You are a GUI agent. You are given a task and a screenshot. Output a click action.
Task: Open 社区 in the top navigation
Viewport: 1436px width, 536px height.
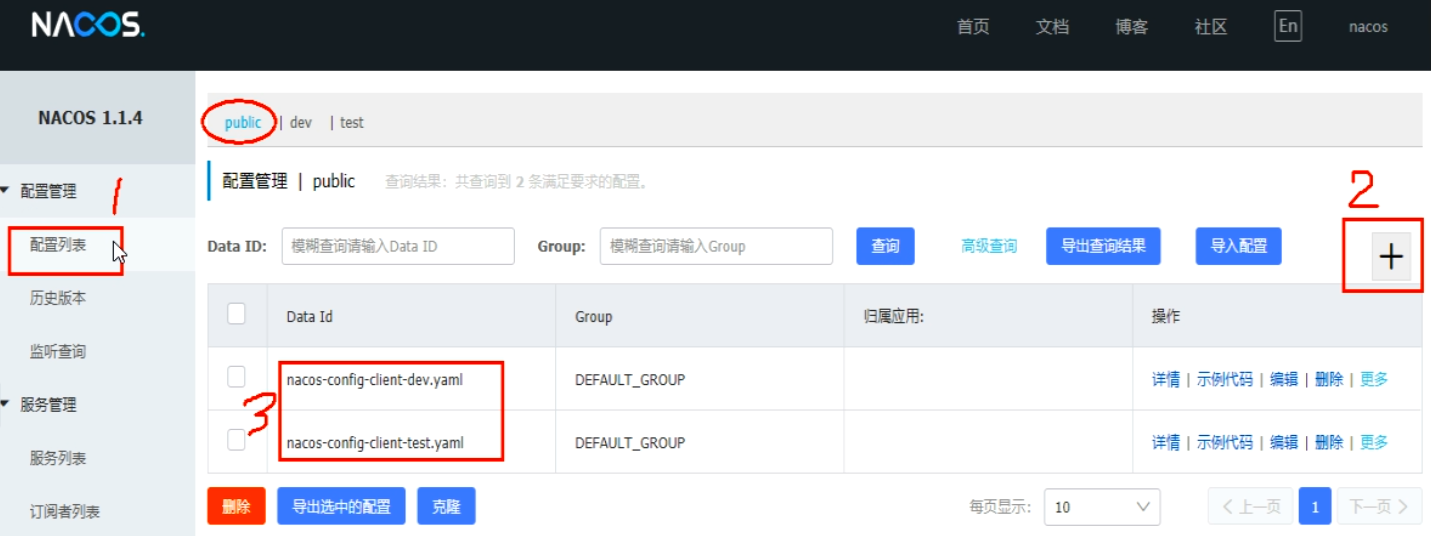[1210, 27]
